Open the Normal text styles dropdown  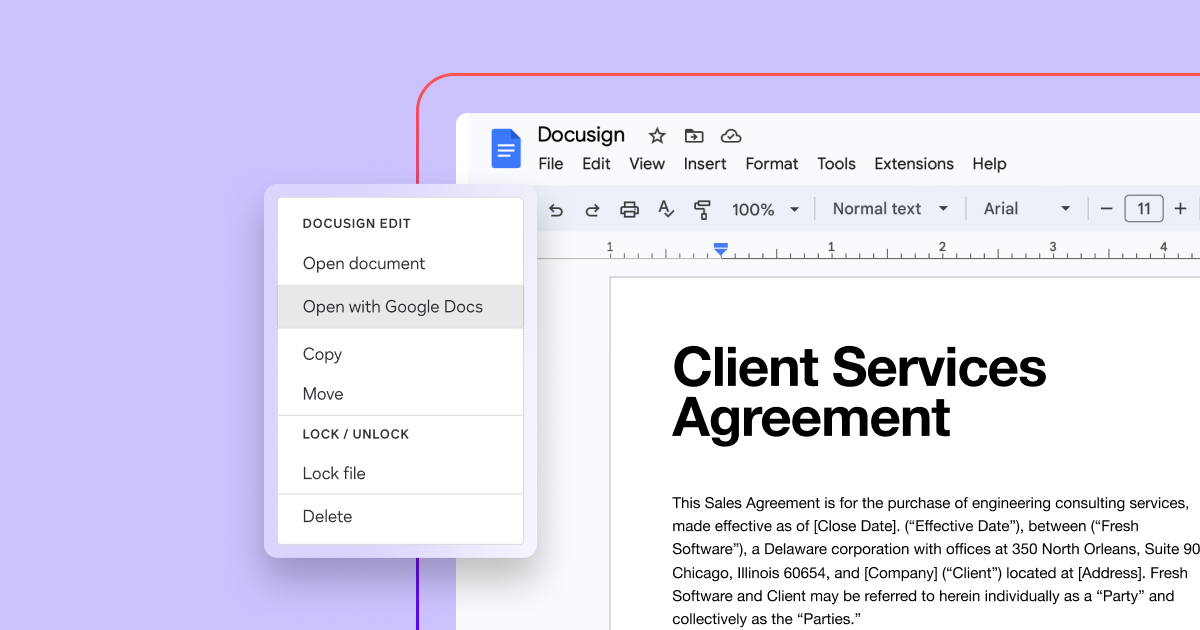[888, 208]
